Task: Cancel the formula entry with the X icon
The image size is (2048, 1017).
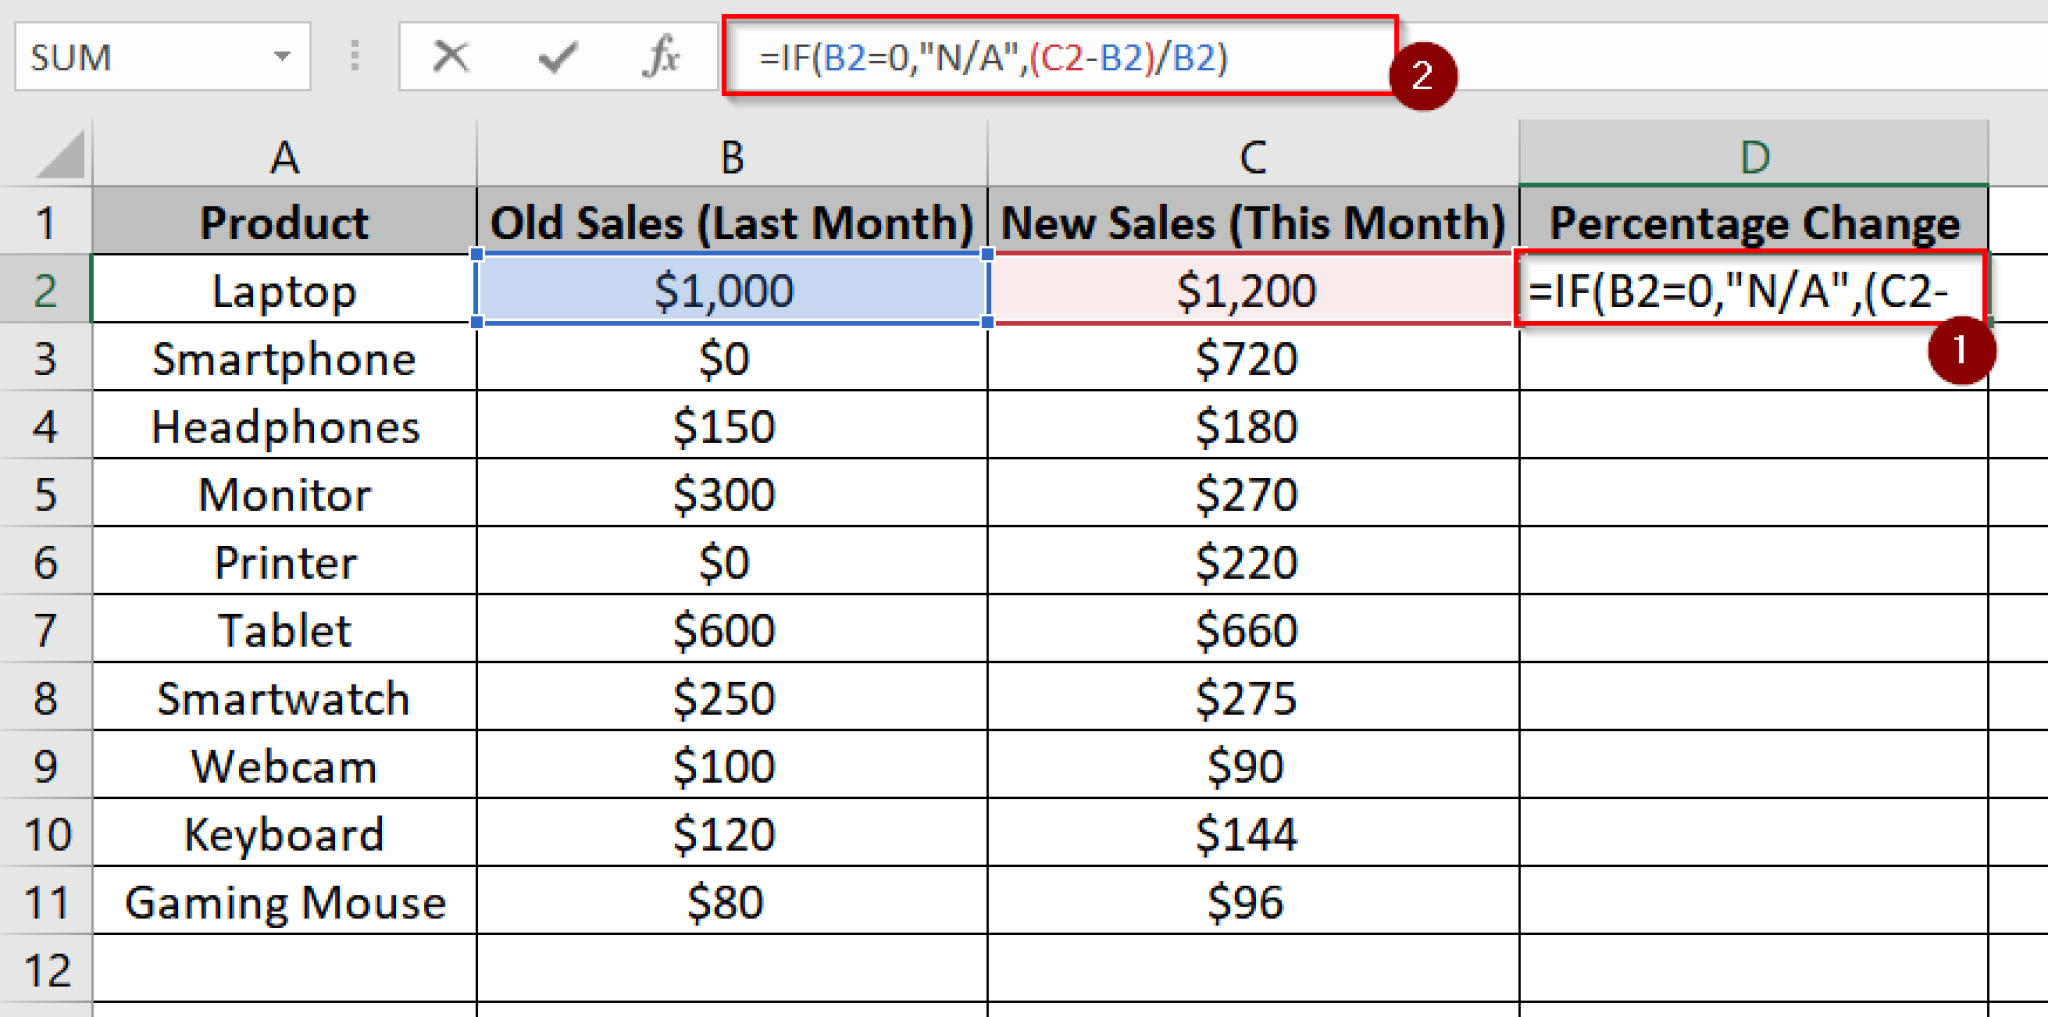Action: point(449,57)
